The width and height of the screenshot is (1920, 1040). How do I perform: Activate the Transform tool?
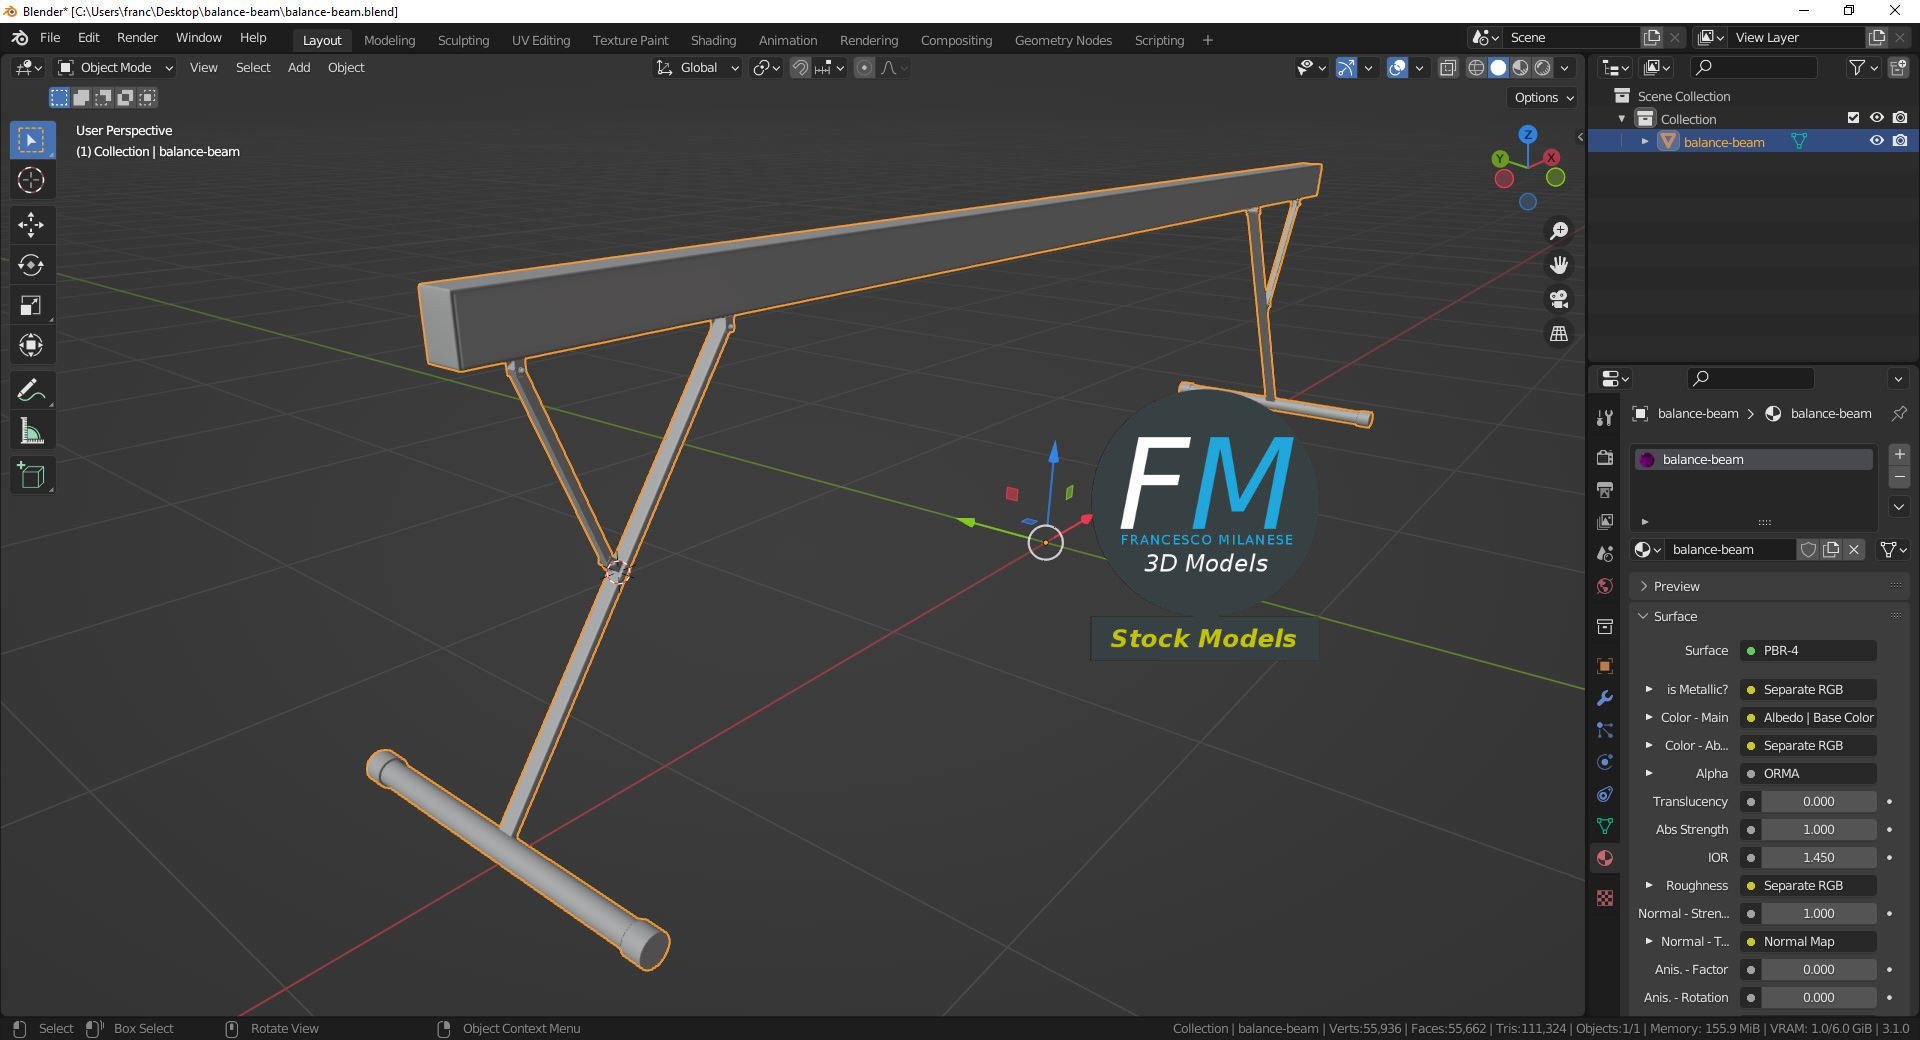31,345
